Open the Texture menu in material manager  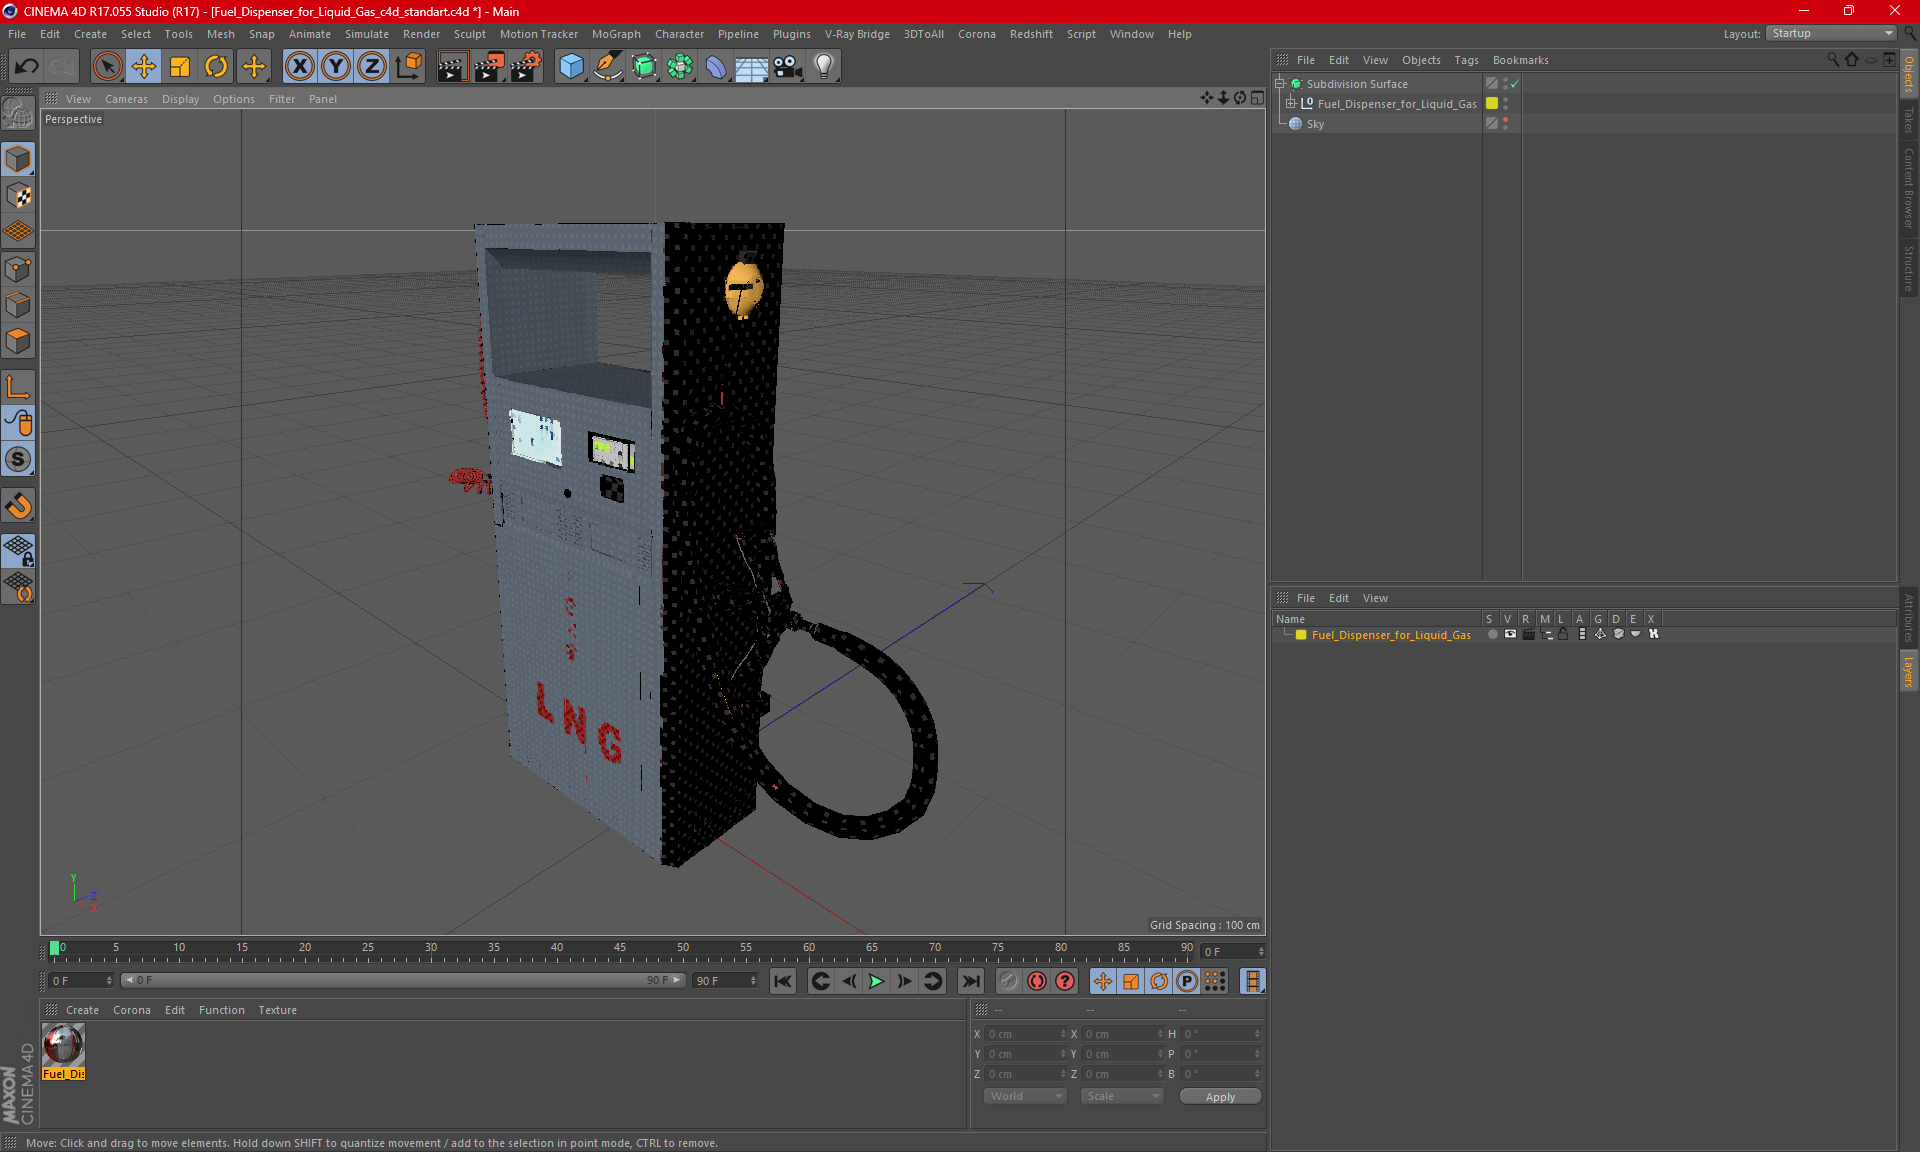(x=277, y=1010)
